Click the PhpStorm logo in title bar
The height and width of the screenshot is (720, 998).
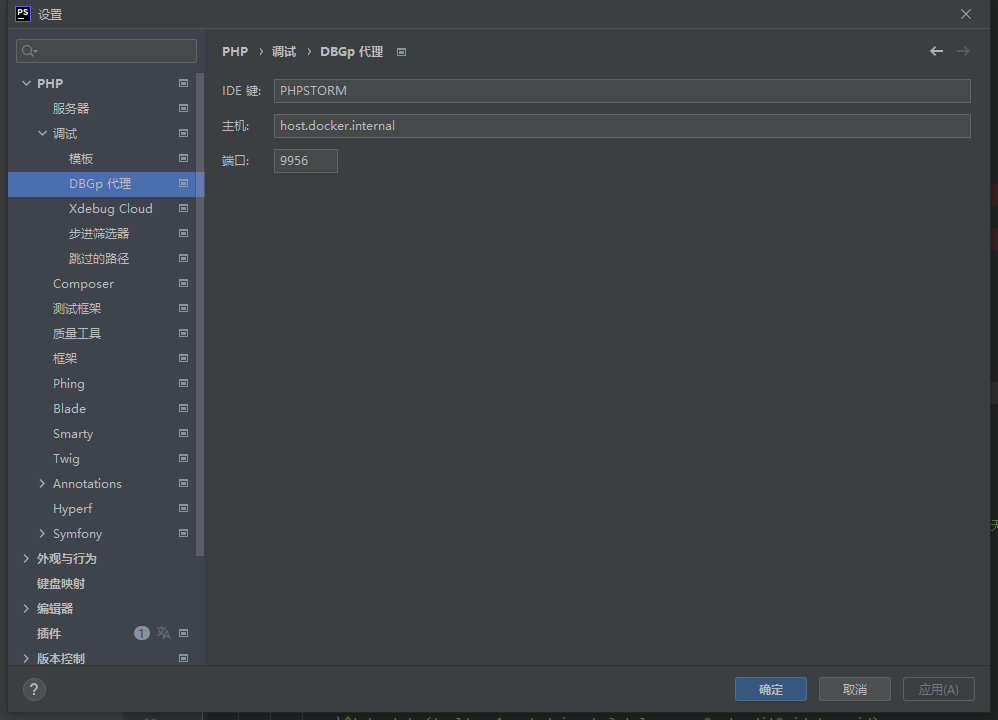23,14
